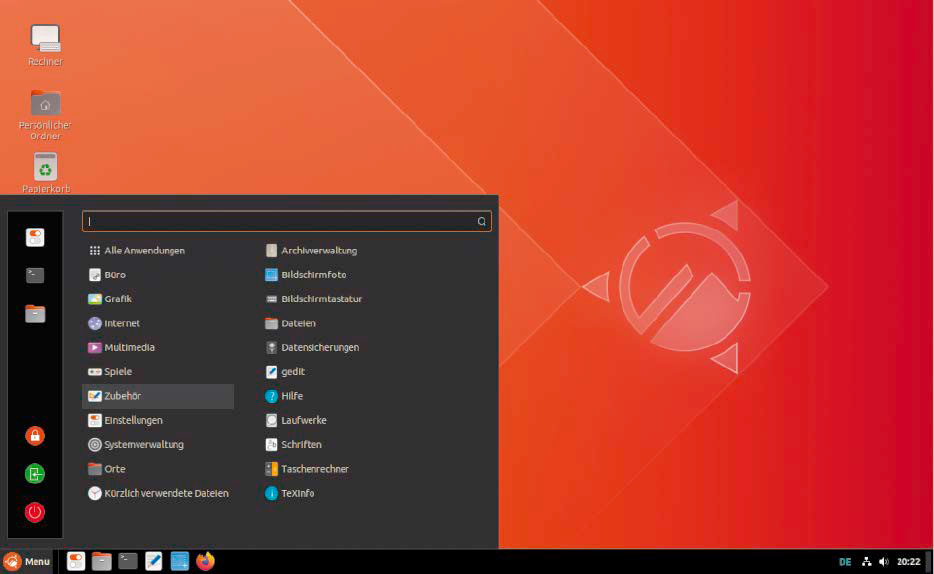Viewport: 934px width, 574px height.
Task: Open the Persönlicher Ordner desktop icon
Action: [x=45, y=114]
